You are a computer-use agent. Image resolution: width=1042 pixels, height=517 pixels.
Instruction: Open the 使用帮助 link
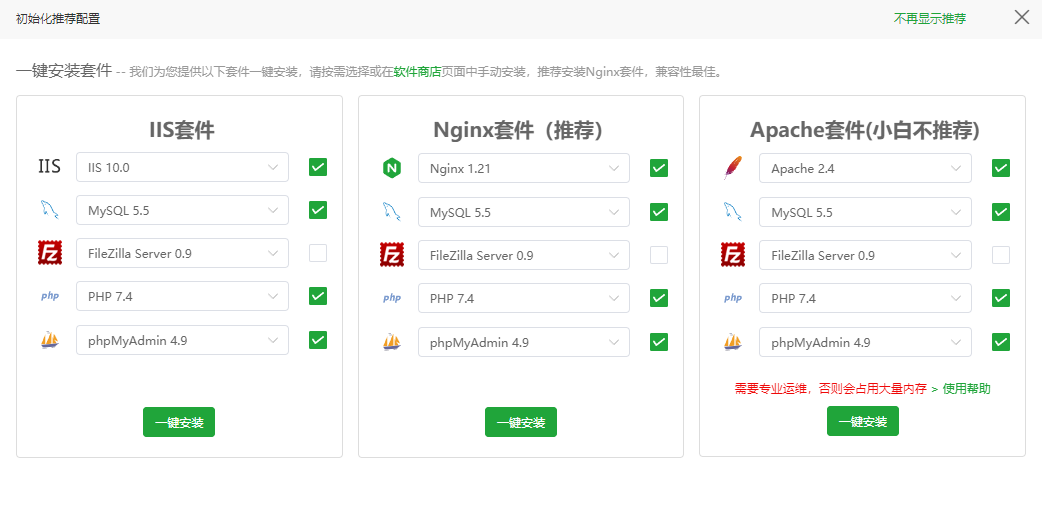967,389
